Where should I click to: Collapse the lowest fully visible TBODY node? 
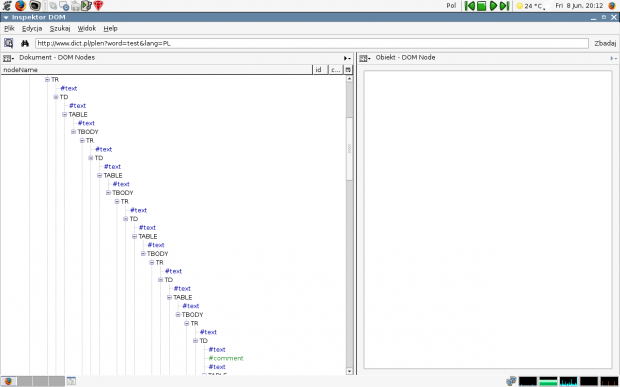(x=178, y=315)
